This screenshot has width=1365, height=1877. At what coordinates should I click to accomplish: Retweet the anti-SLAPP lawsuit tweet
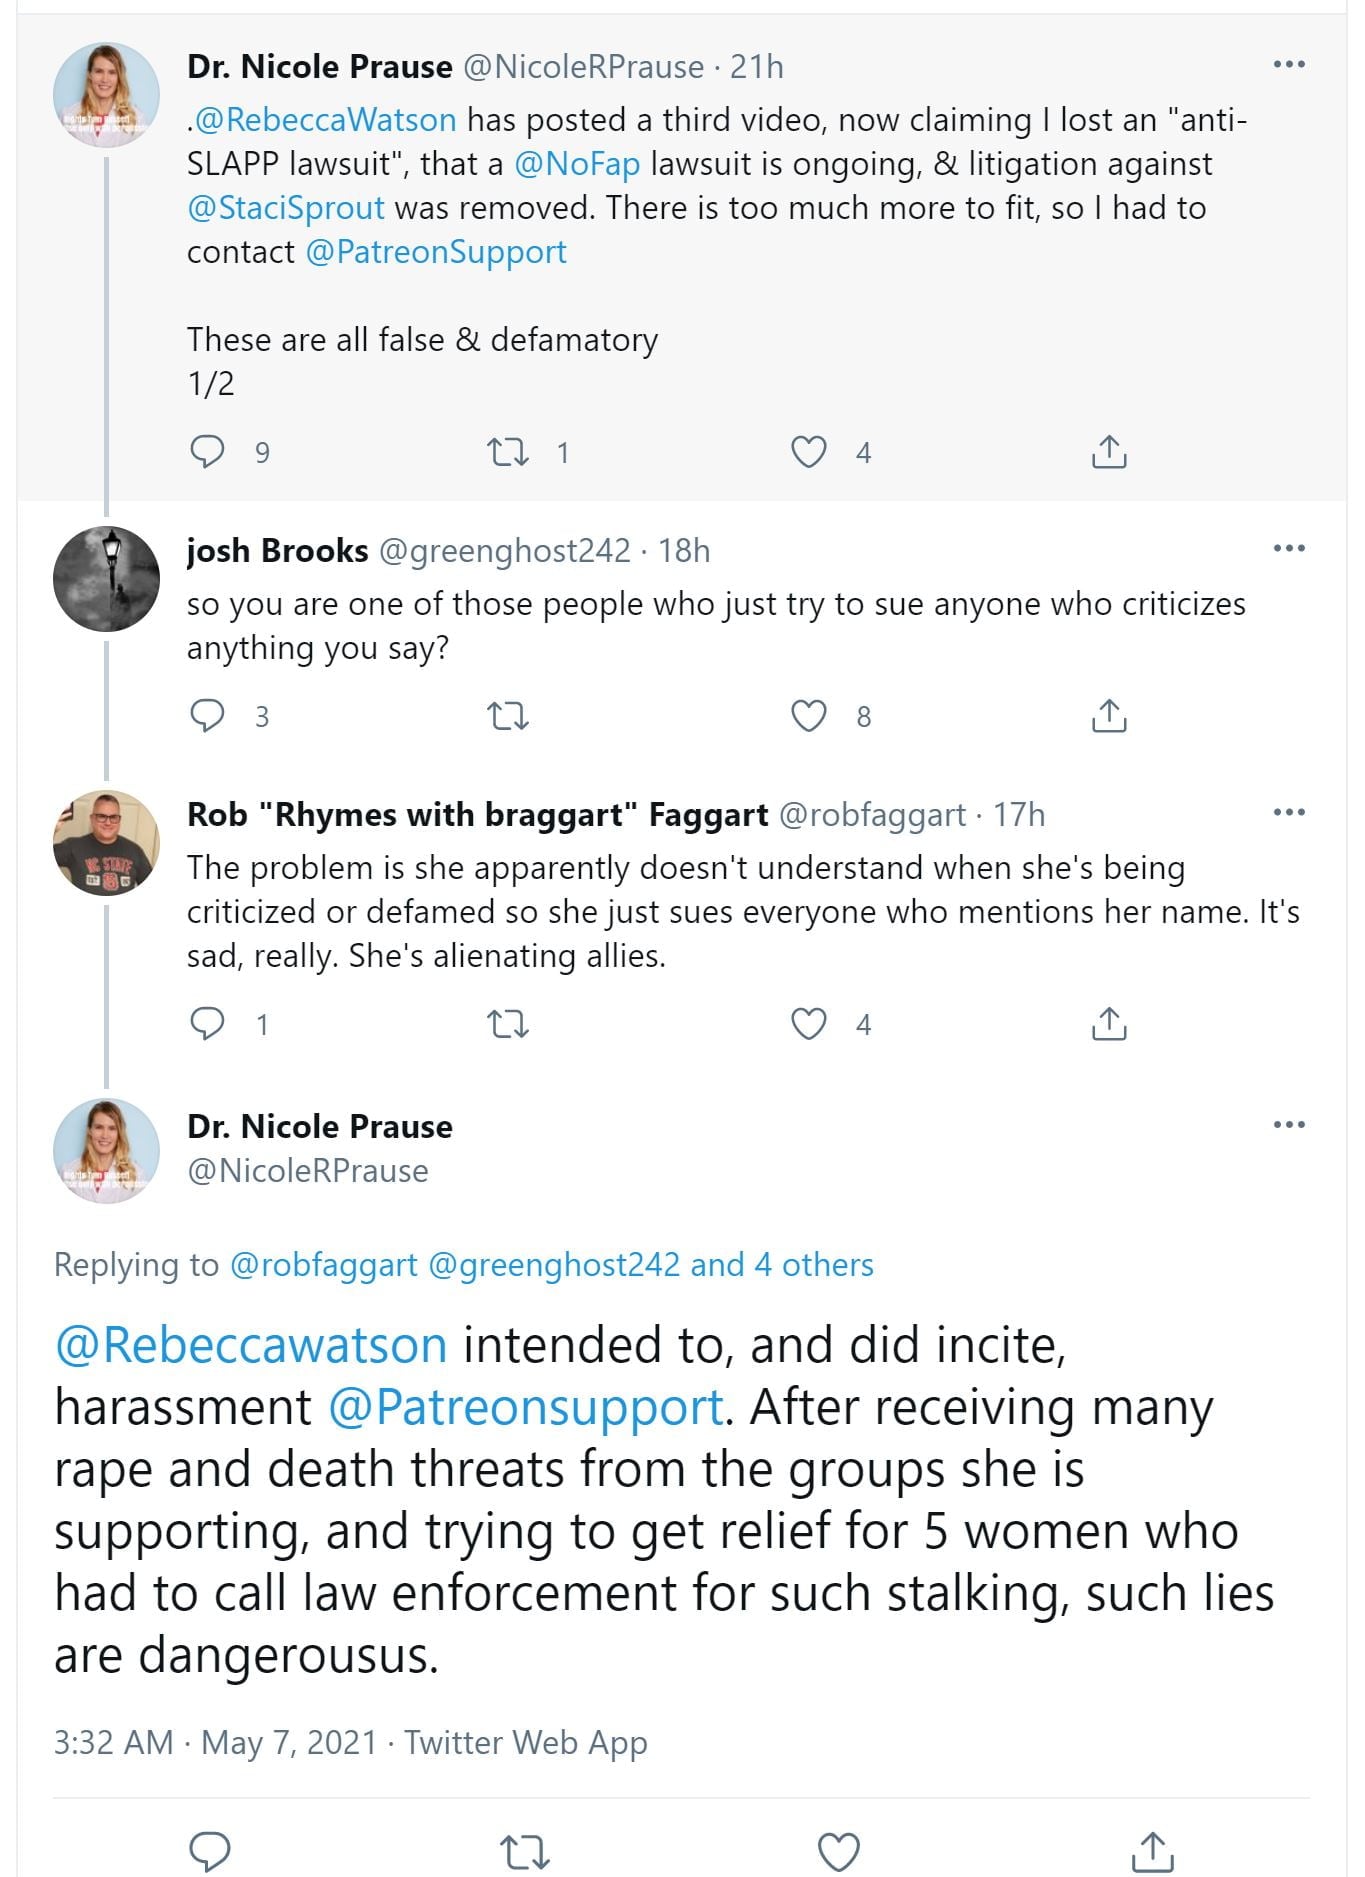[x=507, y=452]
